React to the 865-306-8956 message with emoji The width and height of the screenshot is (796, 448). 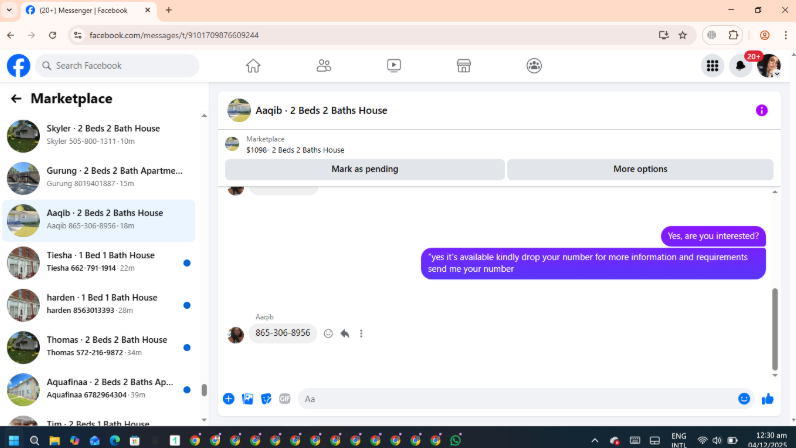(328, 334)
